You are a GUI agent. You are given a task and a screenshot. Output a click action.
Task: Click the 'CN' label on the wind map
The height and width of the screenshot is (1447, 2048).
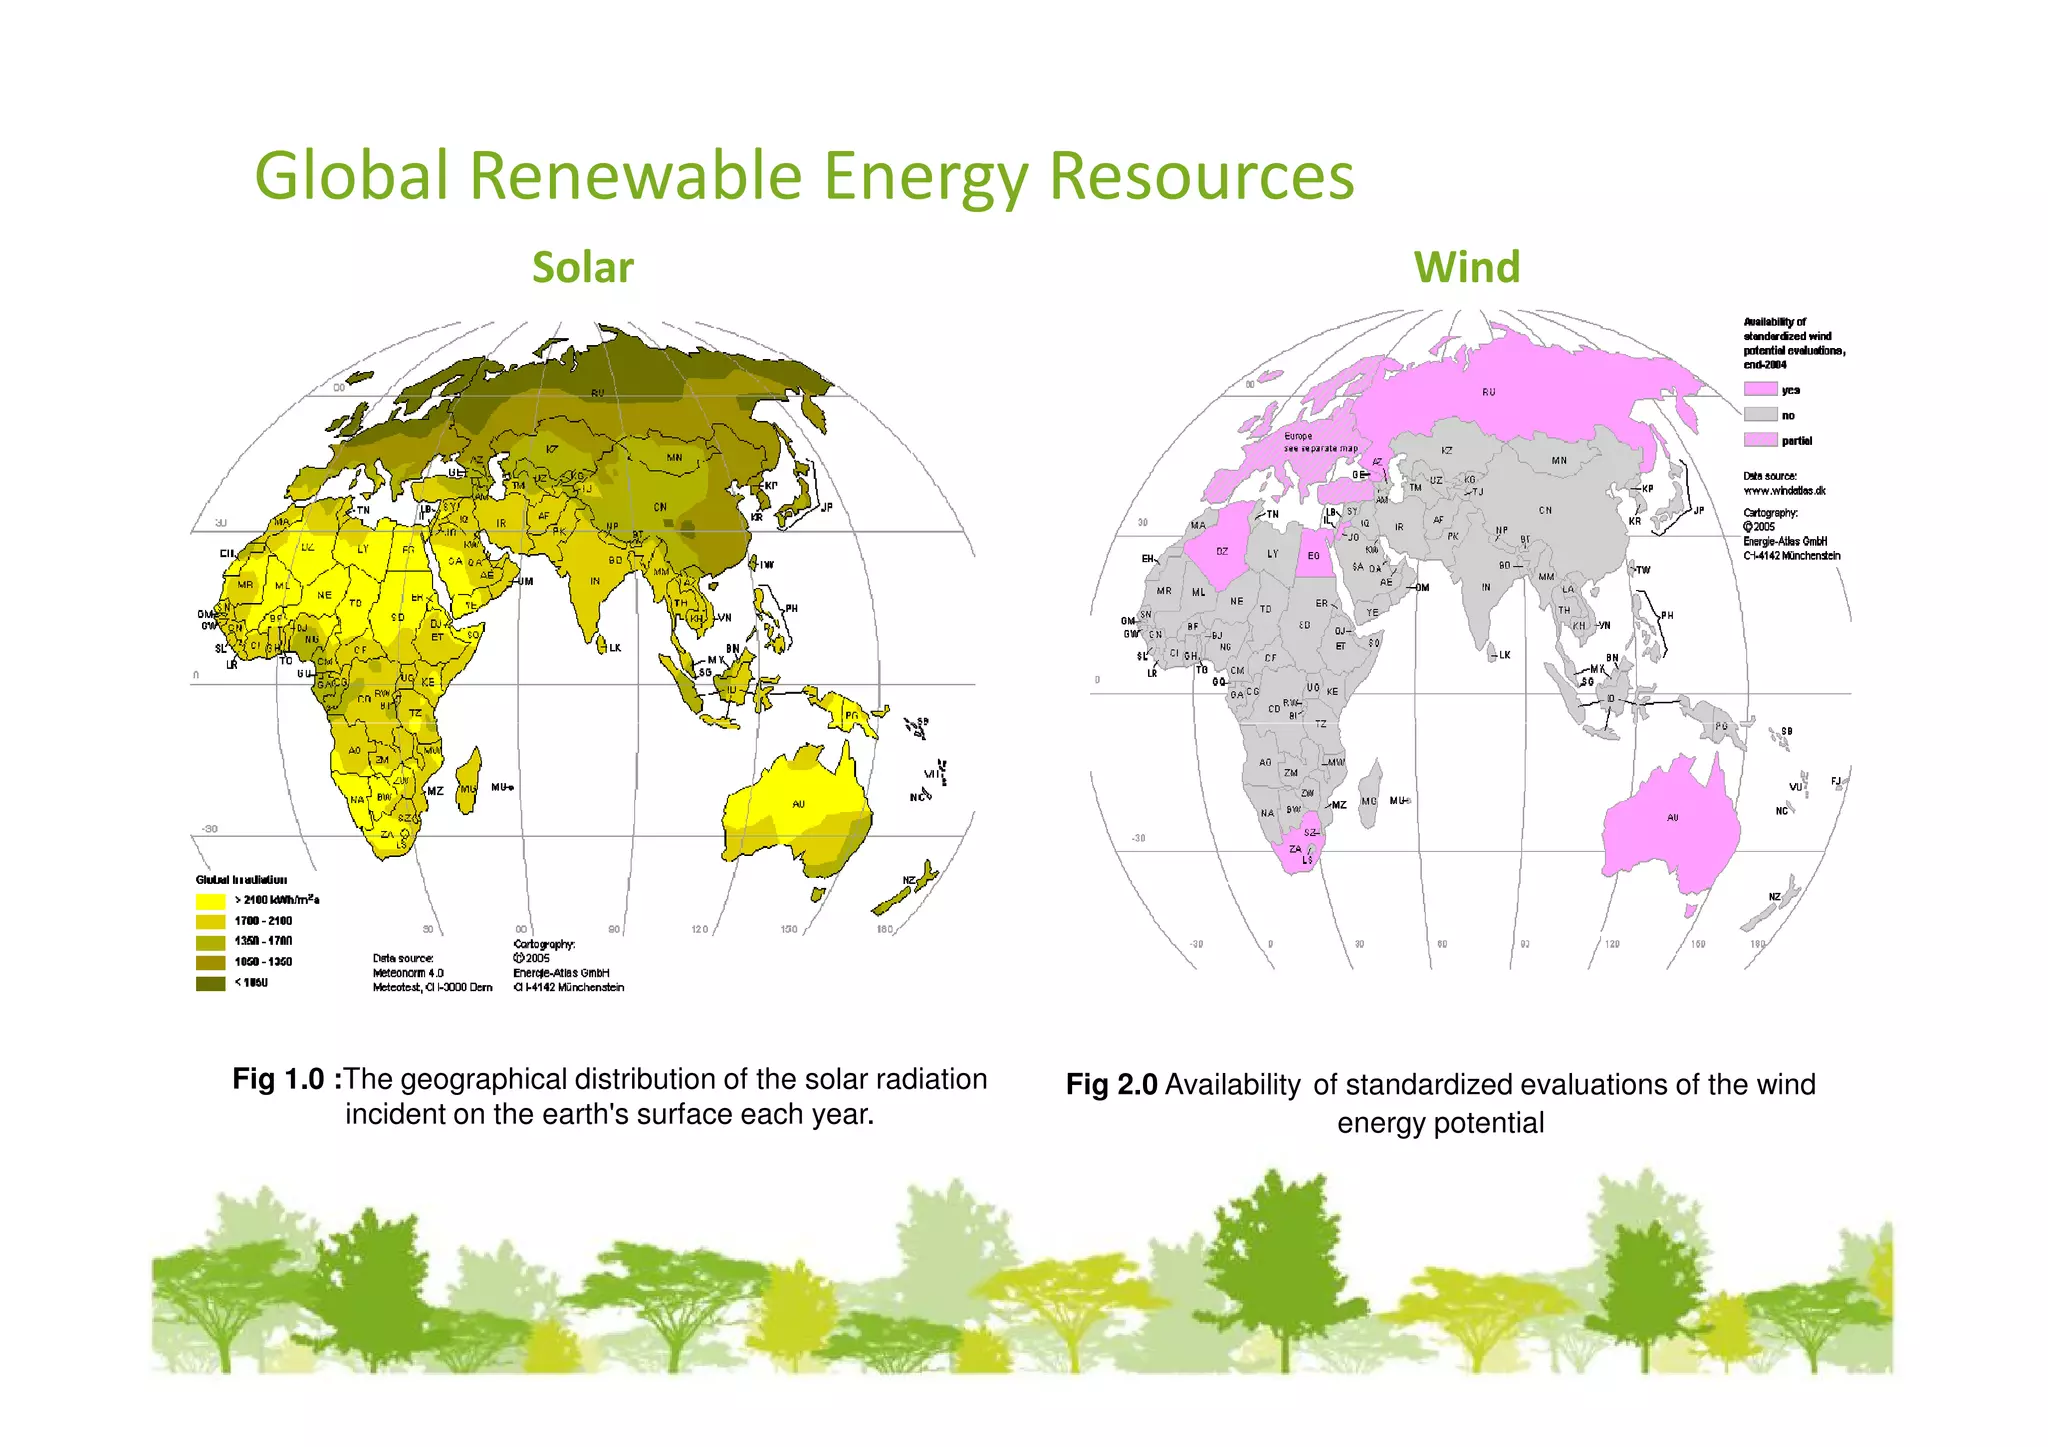1545,510
